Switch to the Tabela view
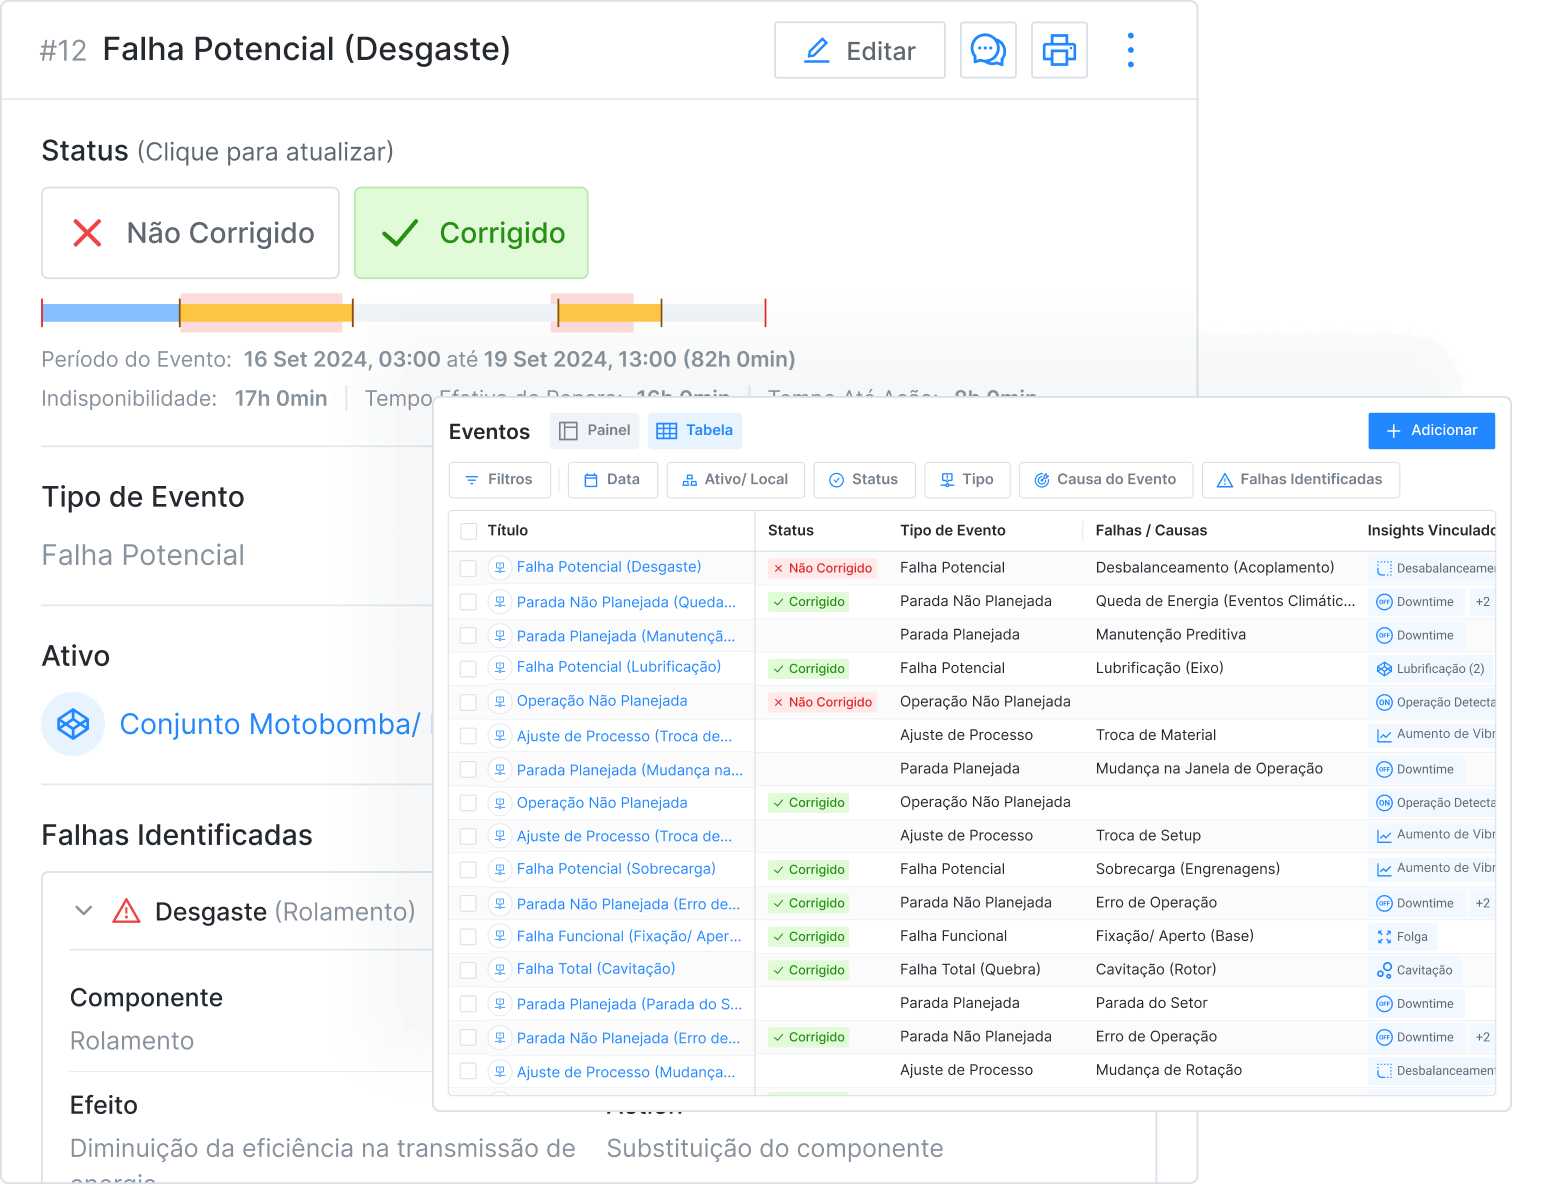Screen dimensions: 1554x1184 [x=694, y=430]
